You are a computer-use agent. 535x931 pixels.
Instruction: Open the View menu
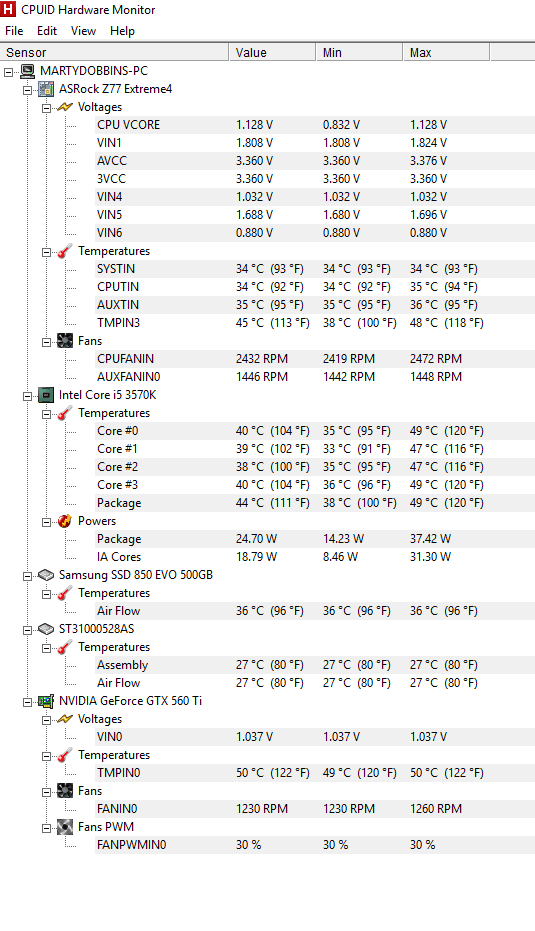(83, 31)
